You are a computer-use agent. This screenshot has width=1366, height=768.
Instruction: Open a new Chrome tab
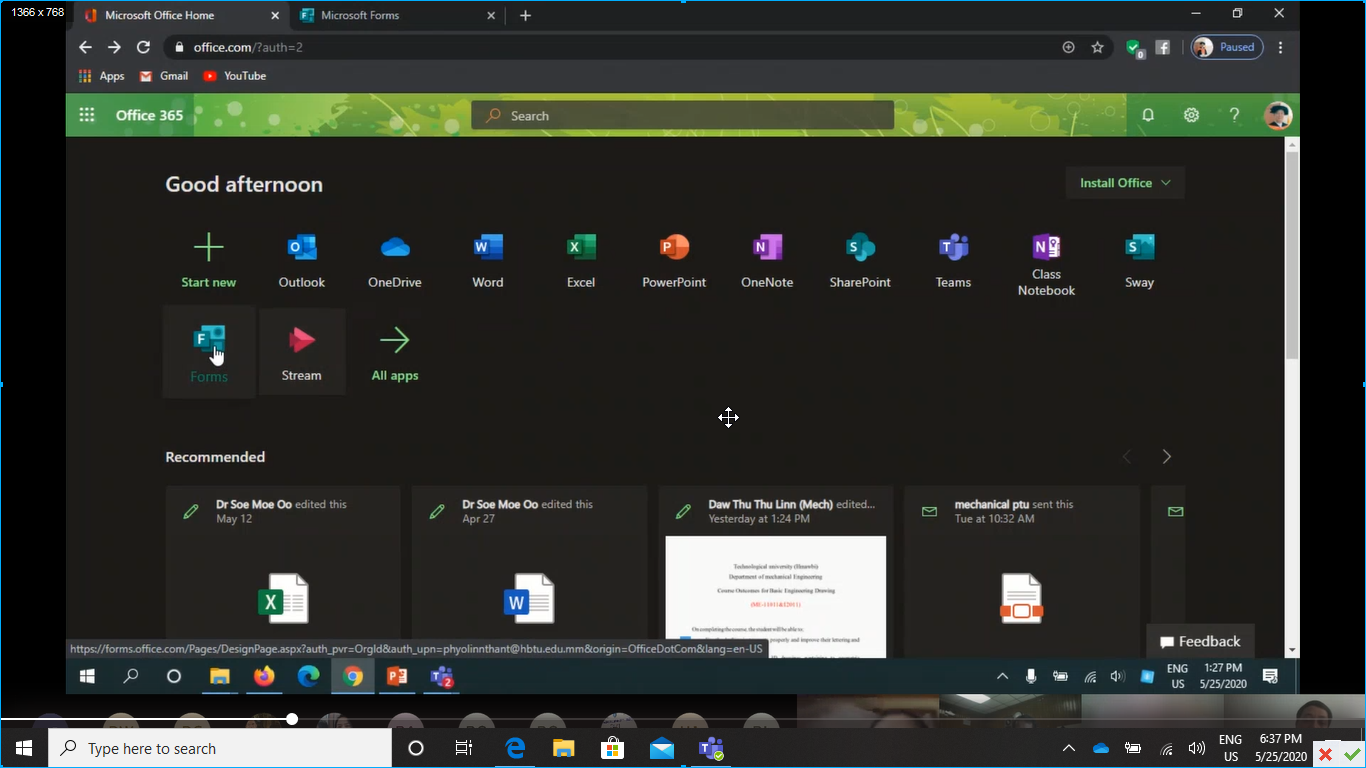tap(525, 15)
